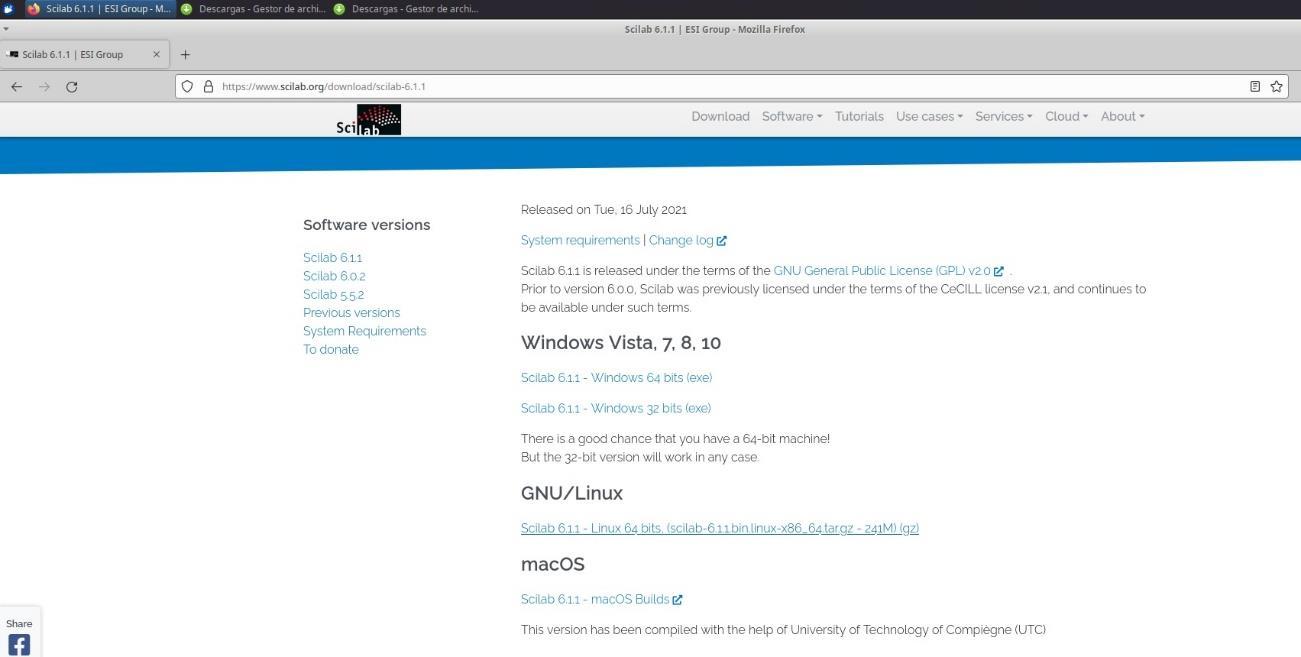Download Scilab 6.1.1 Windows 64 bits exe
Image resolution: width=1301 pixels, height=657 pixels.
point(616,378)
